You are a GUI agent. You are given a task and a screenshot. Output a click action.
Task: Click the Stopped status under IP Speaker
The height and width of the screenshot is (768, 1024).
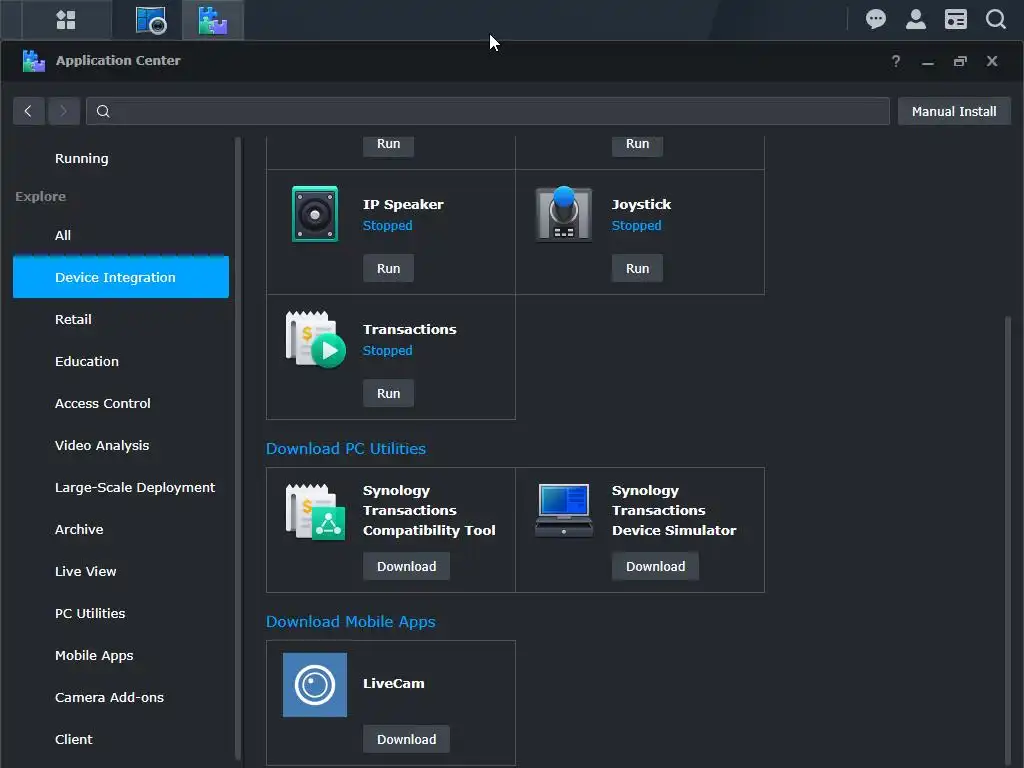387,225
